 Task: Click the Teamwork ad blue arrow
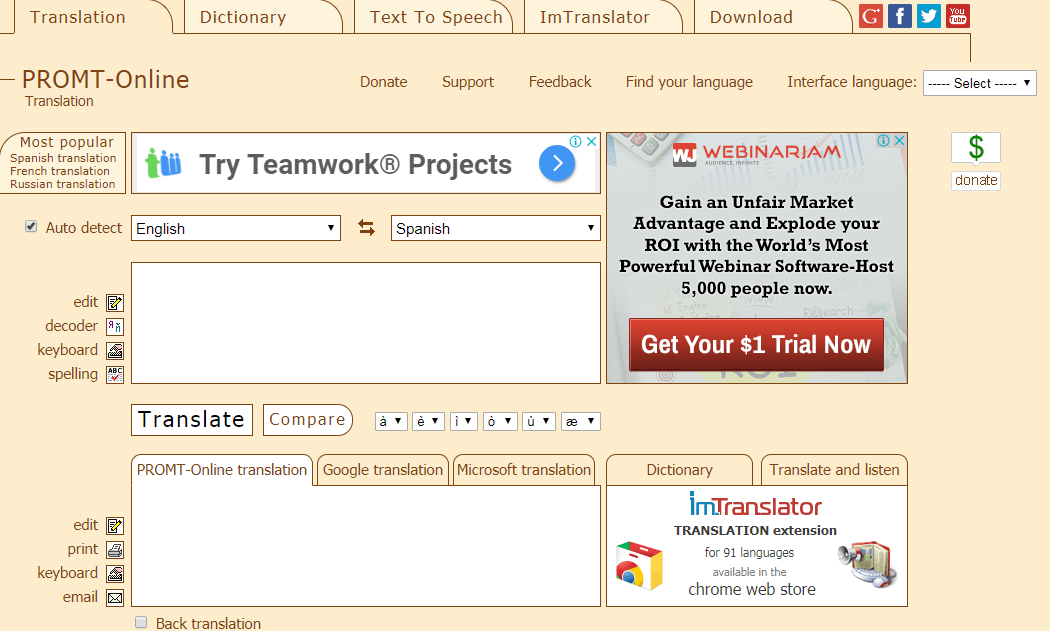(557, 163)
